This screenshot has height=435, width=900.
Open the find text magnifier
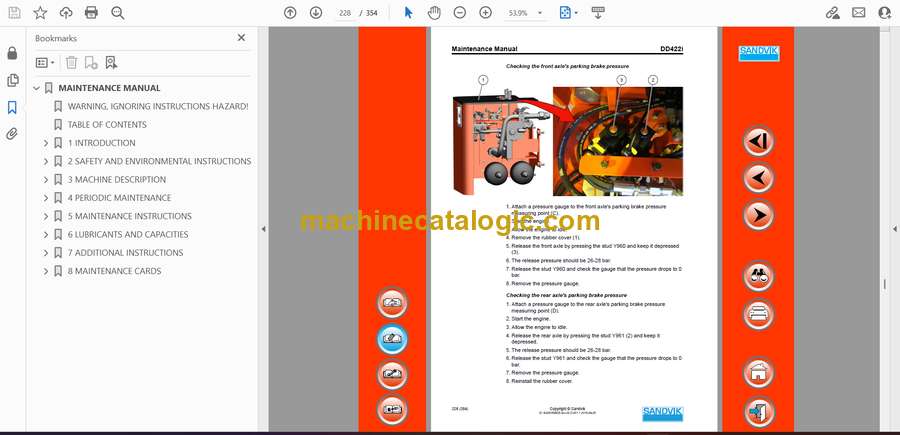(x=118, y=13)
